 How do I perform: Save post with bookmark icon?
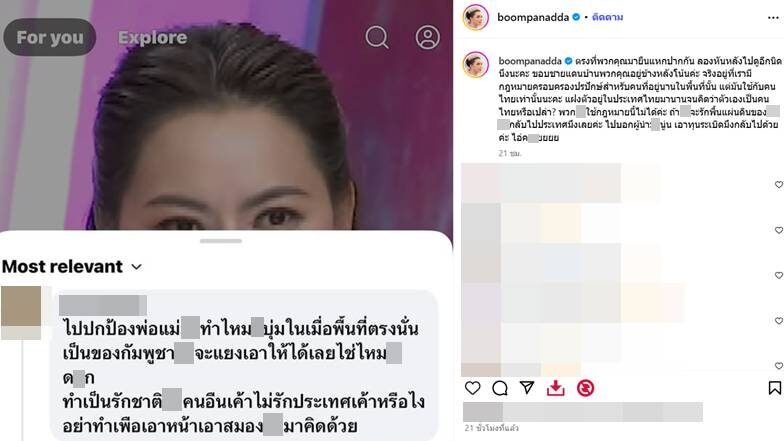coord(774,388)
